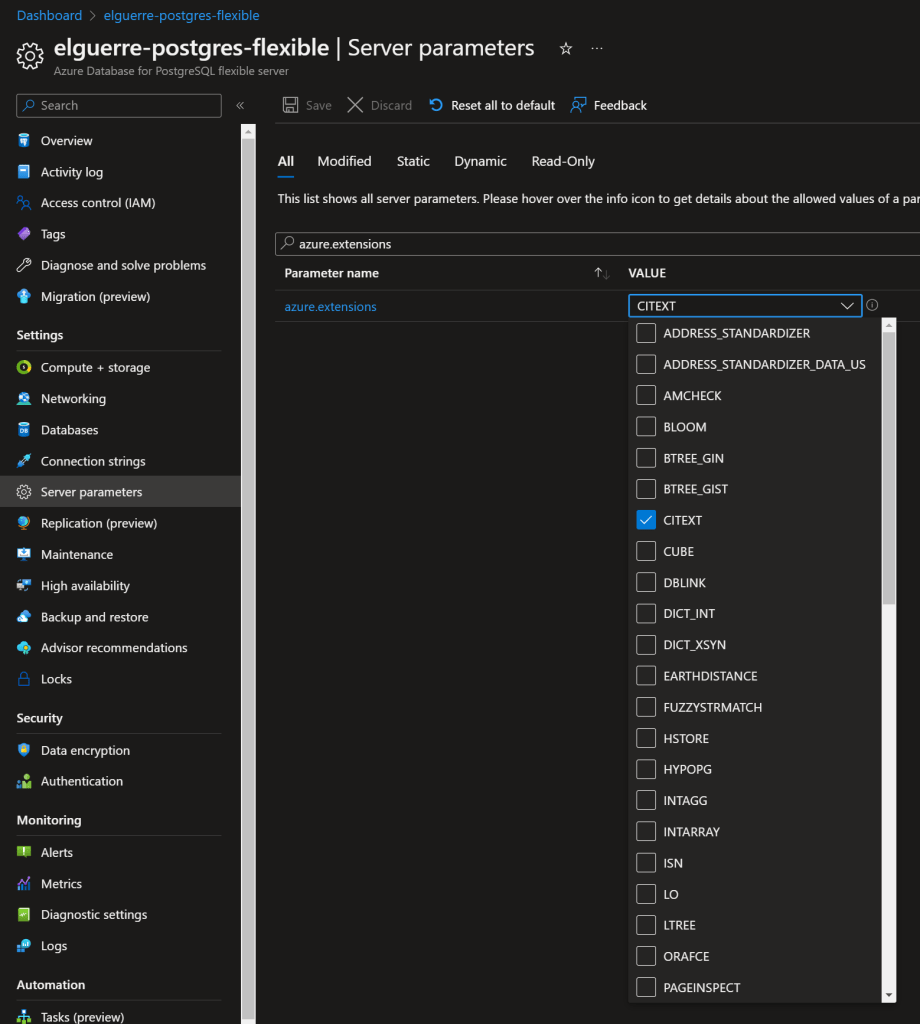Open the Metrics chart icon in sidebar
Viewport: 920px width, 1024px height.
tap(24, 884)
